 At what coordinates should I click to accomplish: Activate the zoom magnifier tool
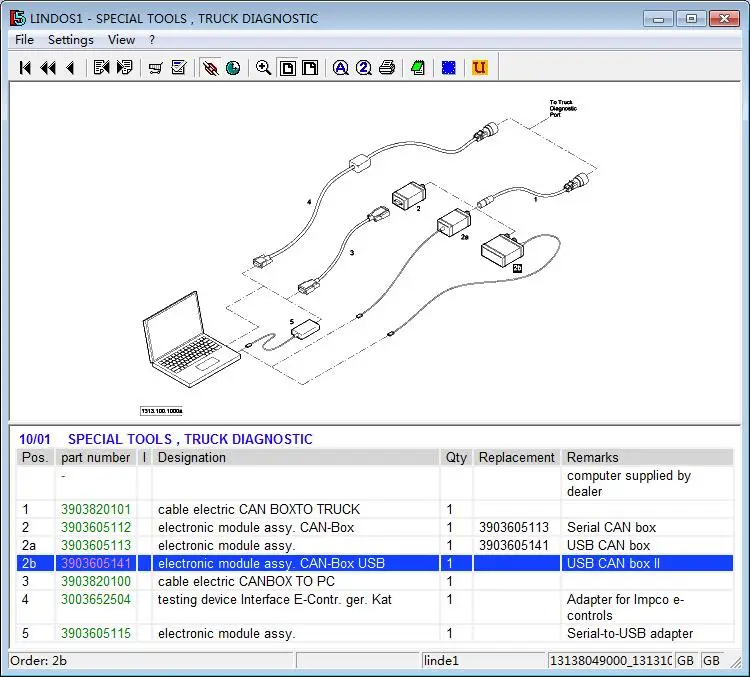pyautogui.click(x=264, y=67)
